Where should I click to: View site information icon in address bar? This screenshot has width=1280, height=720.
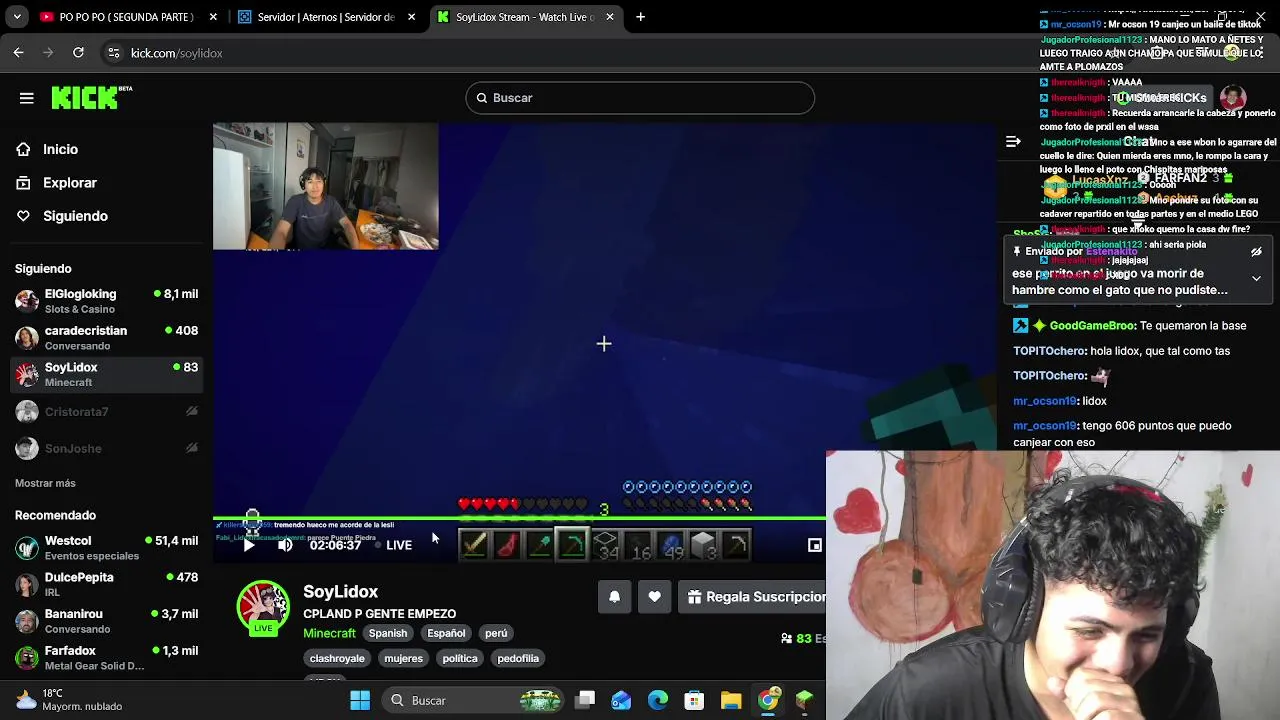(x=114, y=53)
